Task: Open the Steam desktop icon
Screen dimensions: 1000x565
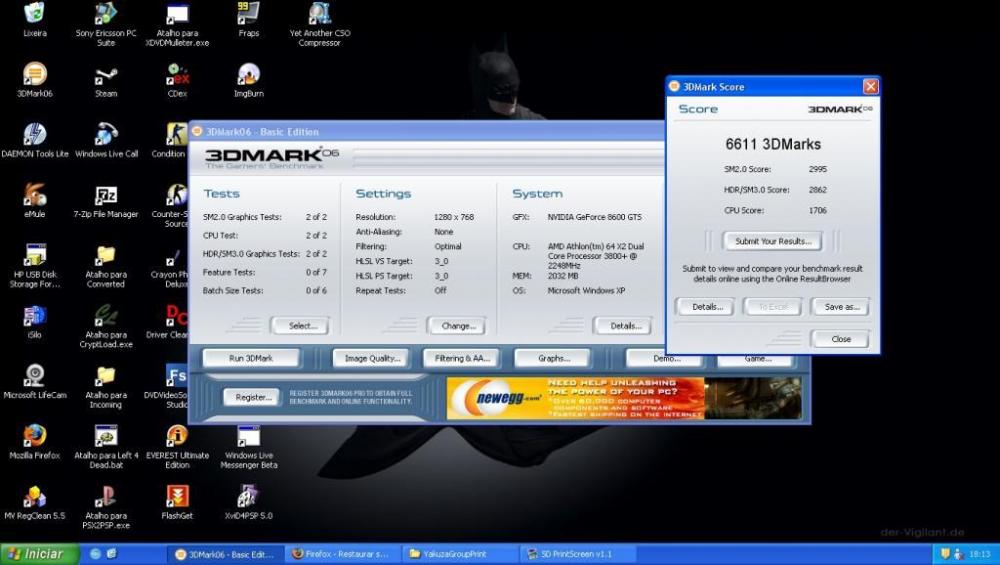Action: point(106,77)
